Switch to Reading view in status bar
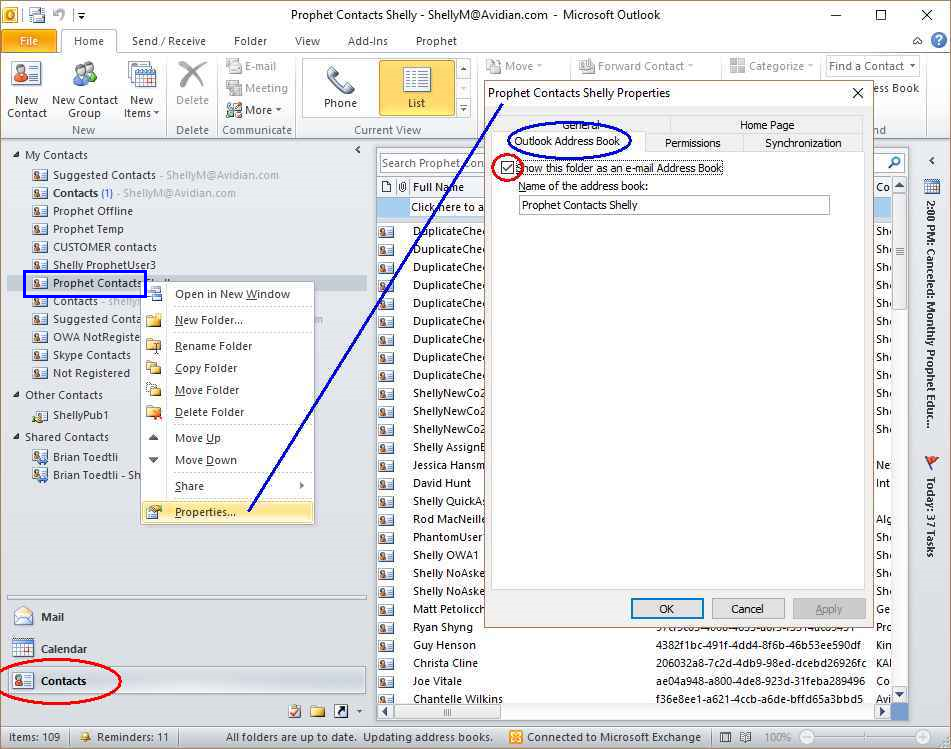The height and width of the screenshot is (749, 951). (x=745, y=737)
